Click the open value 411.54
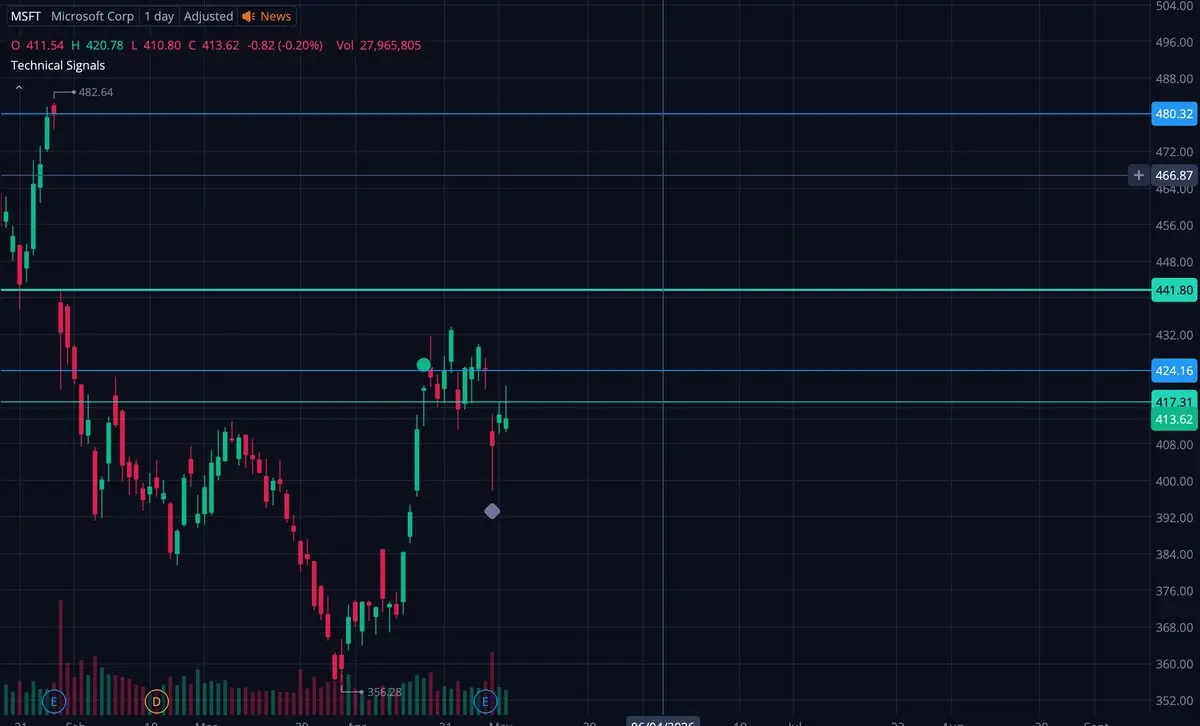The height and width of the screenshot is (726, 1200). click(x=44, y=45)
